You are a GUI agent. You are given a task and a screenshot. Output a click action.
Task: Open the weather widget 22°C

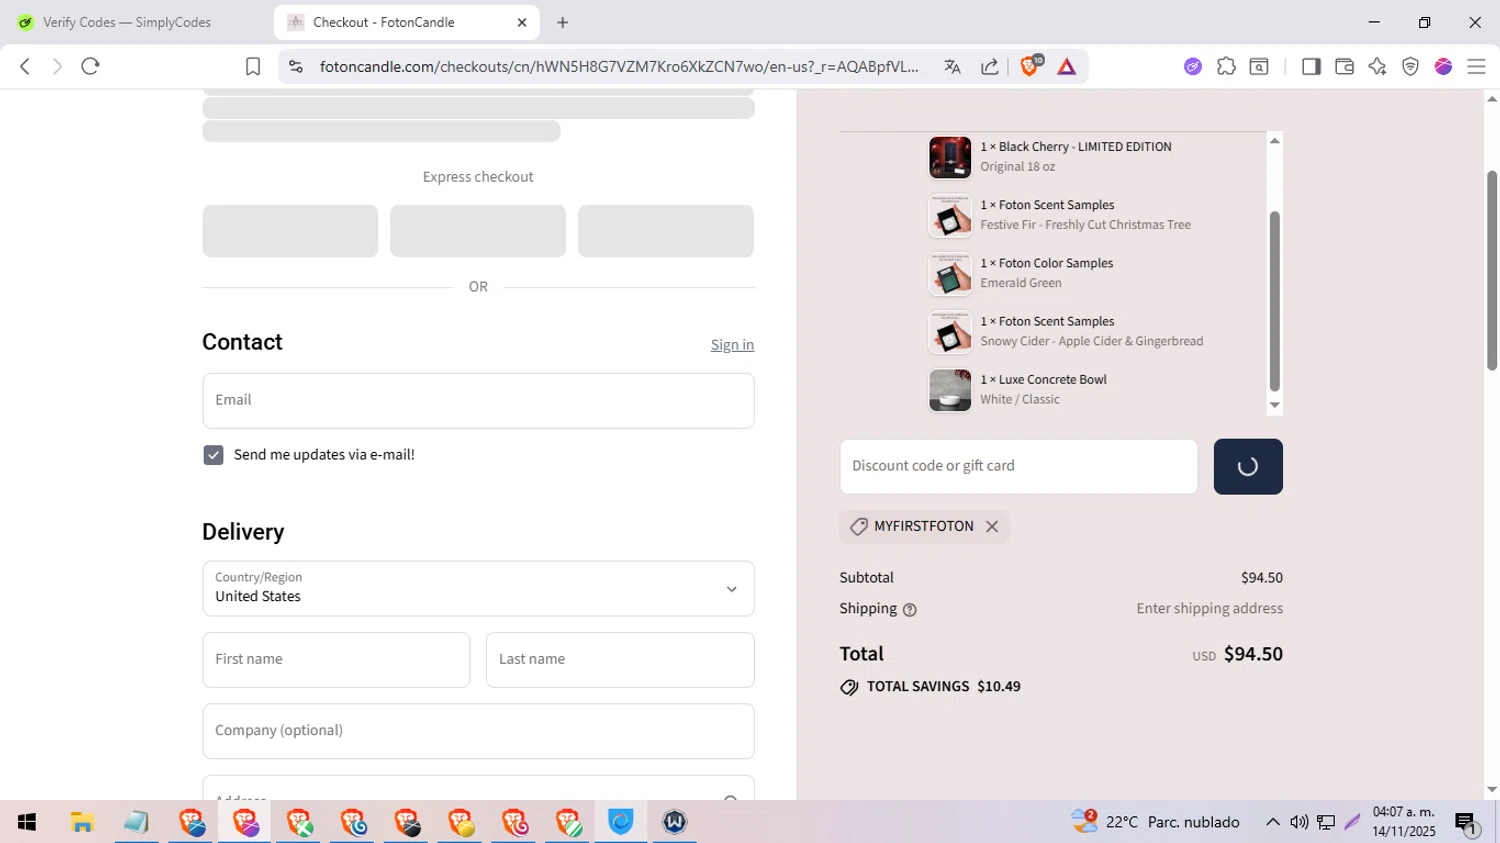1155,822
